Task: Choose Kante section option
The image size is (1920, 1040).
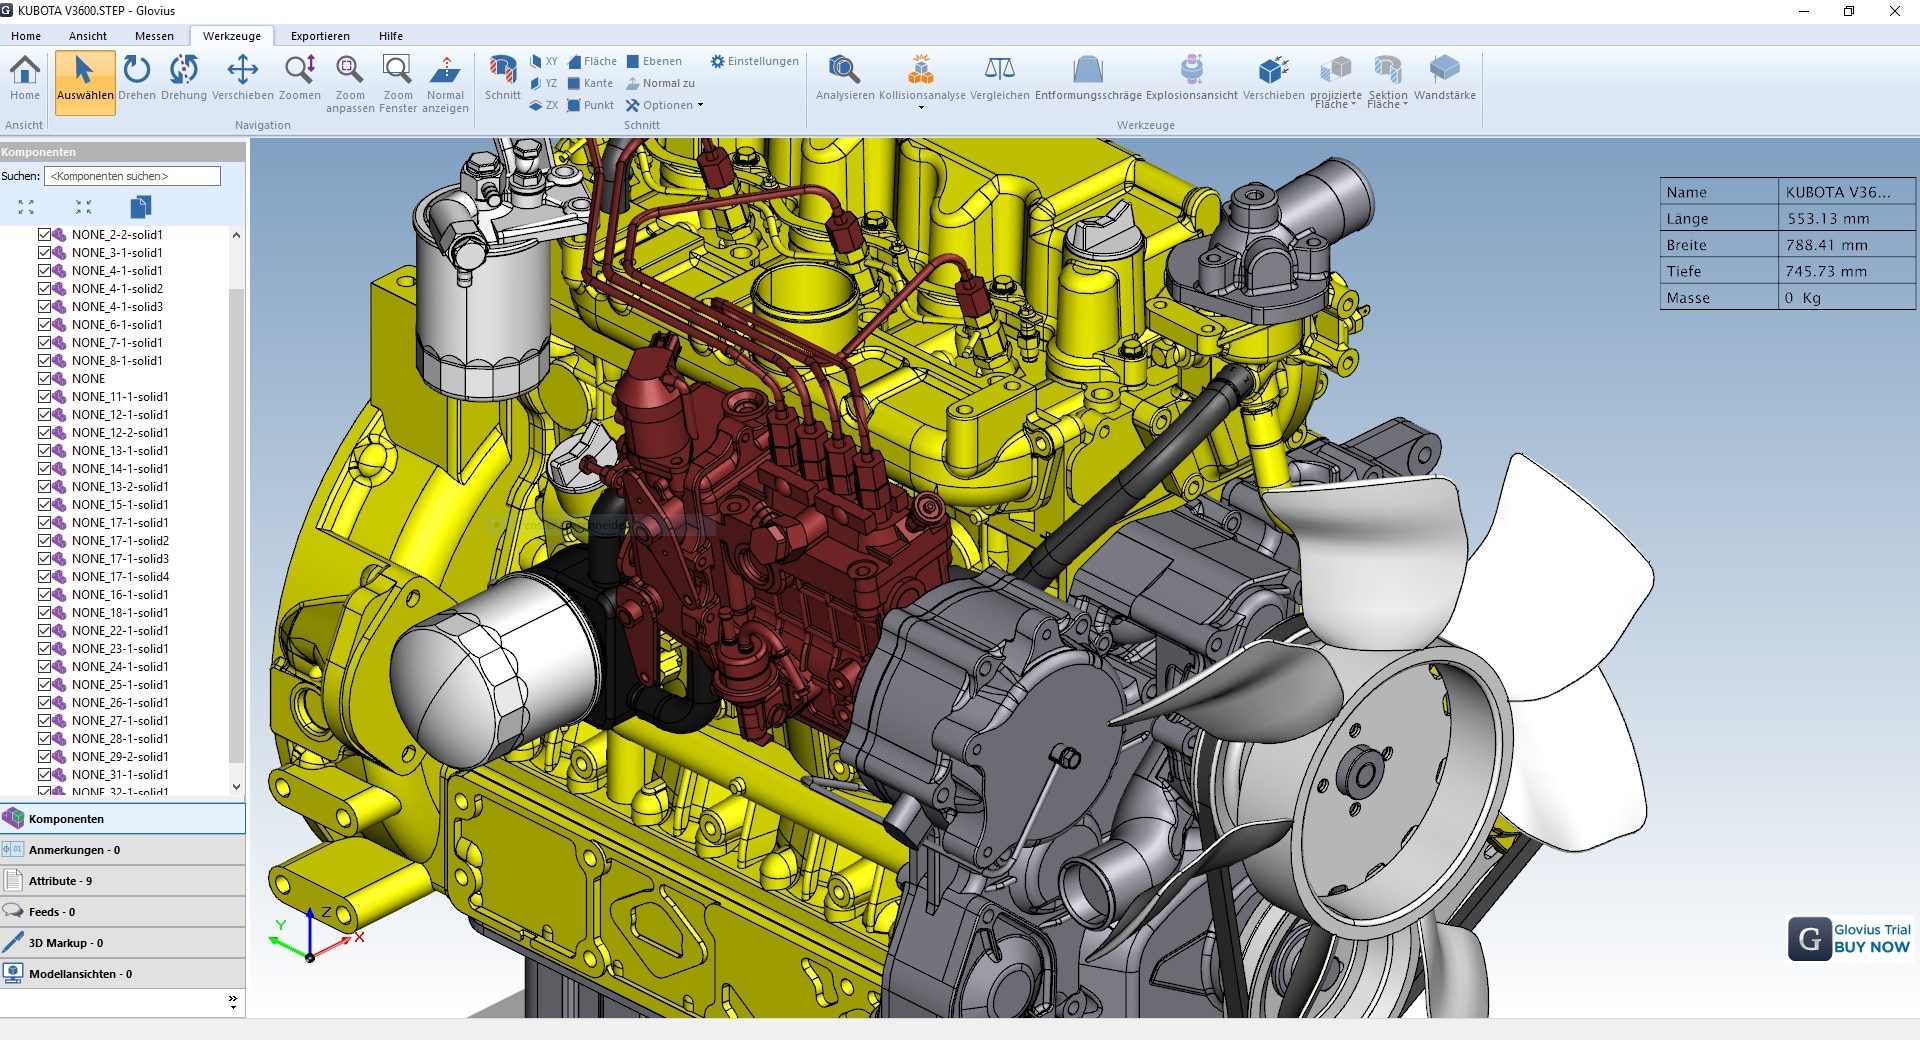Action: tap(590, 83)
